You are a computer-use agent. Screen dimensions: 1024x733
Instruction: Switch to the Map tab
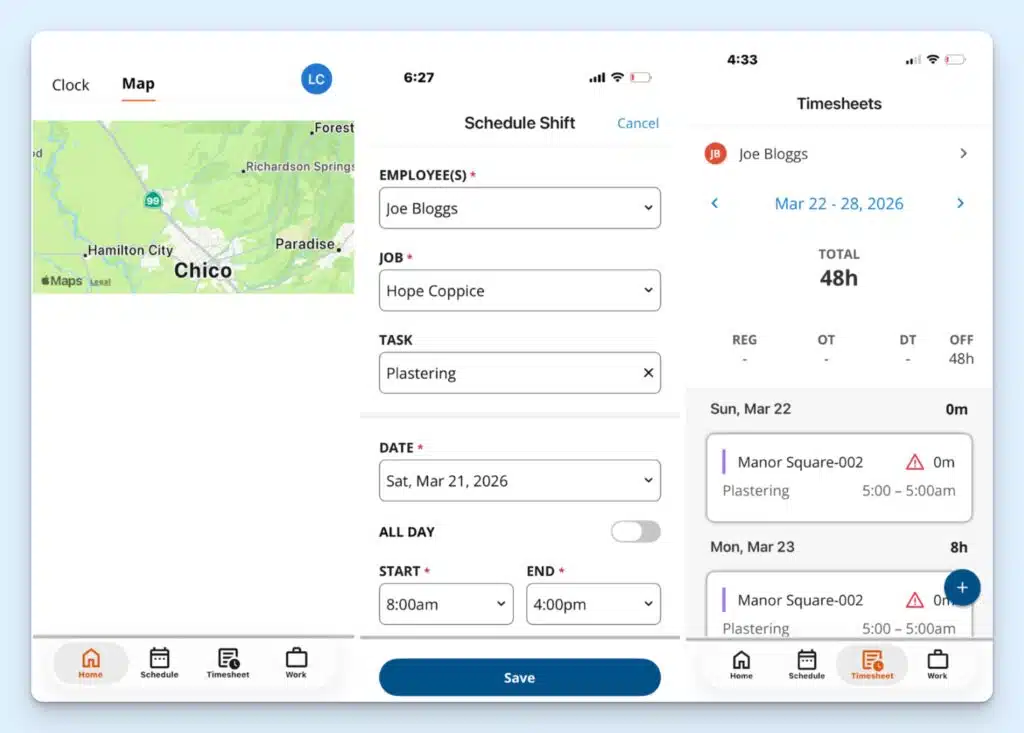point(138,85)
